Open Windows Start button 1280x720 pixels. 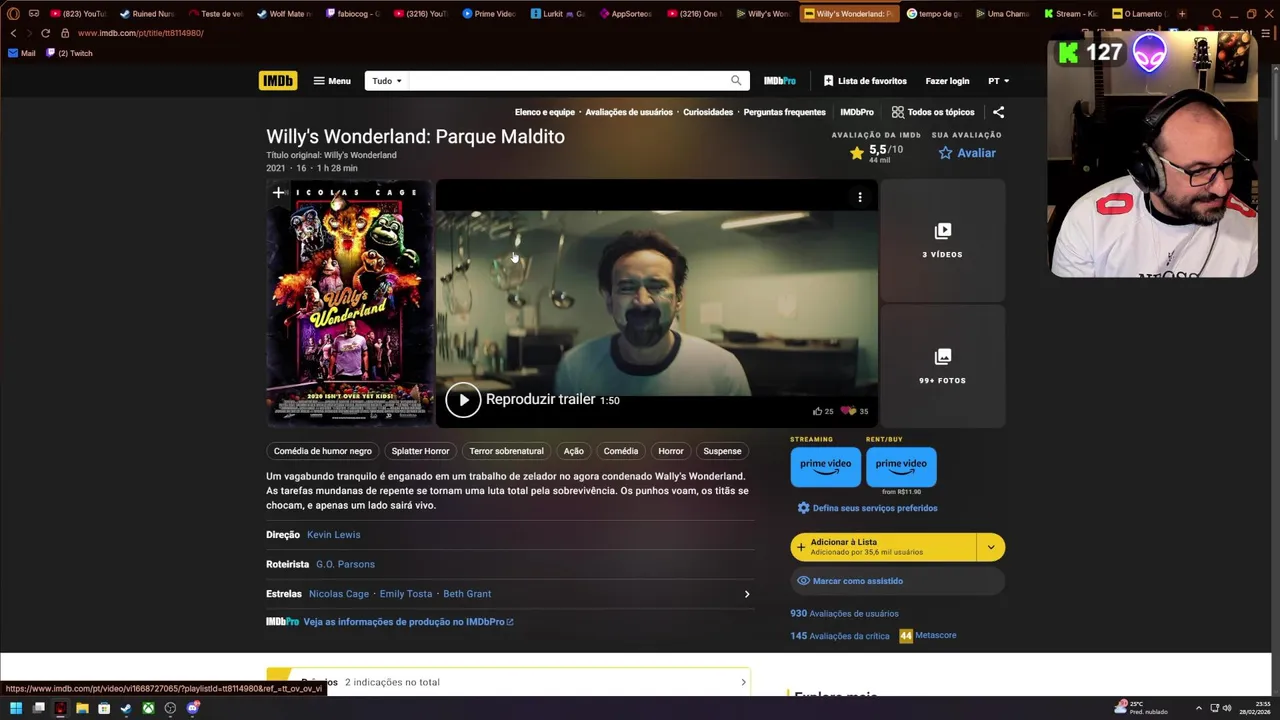15,708
